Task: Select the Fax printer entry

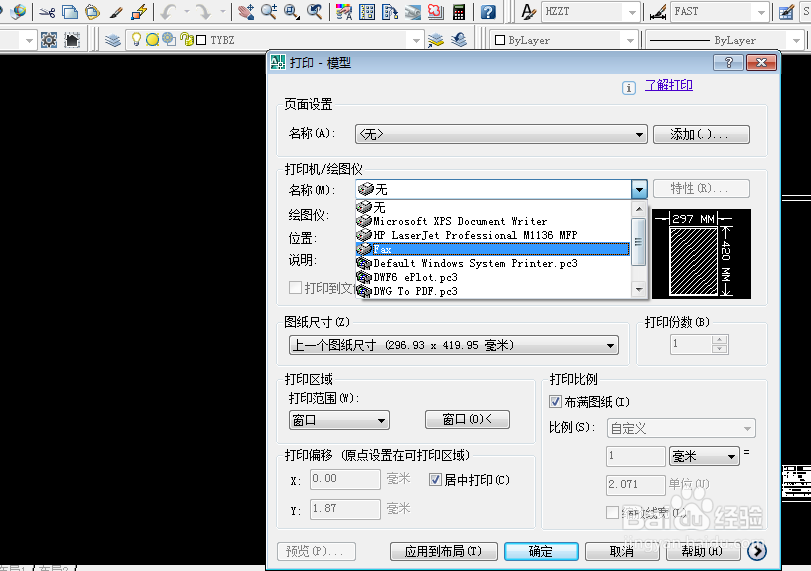Action: 493,249
